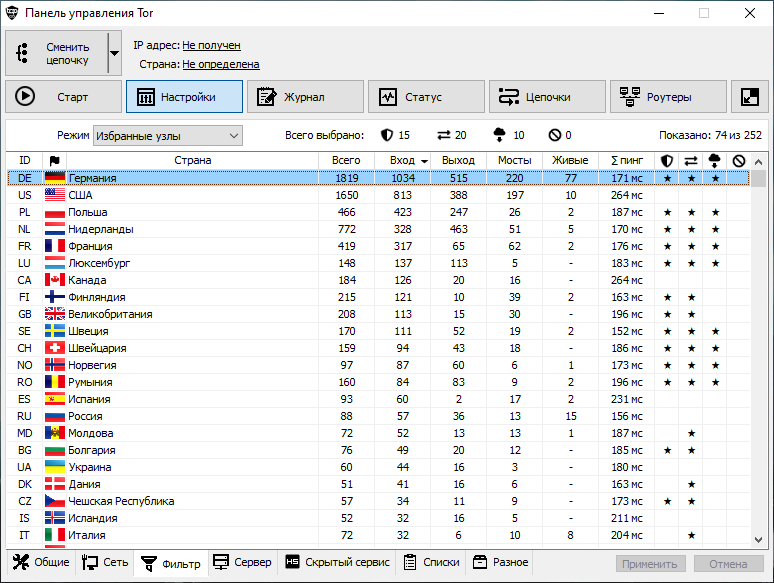Click the 'Отмена' button
This screenshot has height=583, width=774.
(729, 564)
